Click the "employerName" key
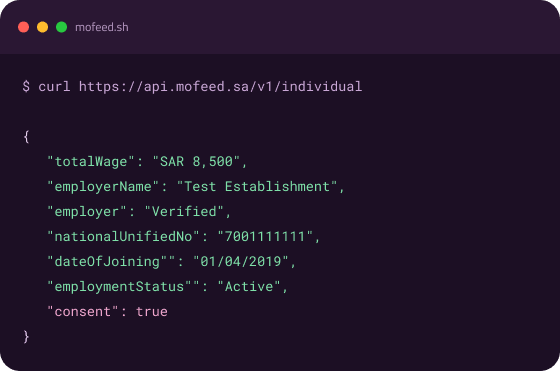 (x=103, y=186)
